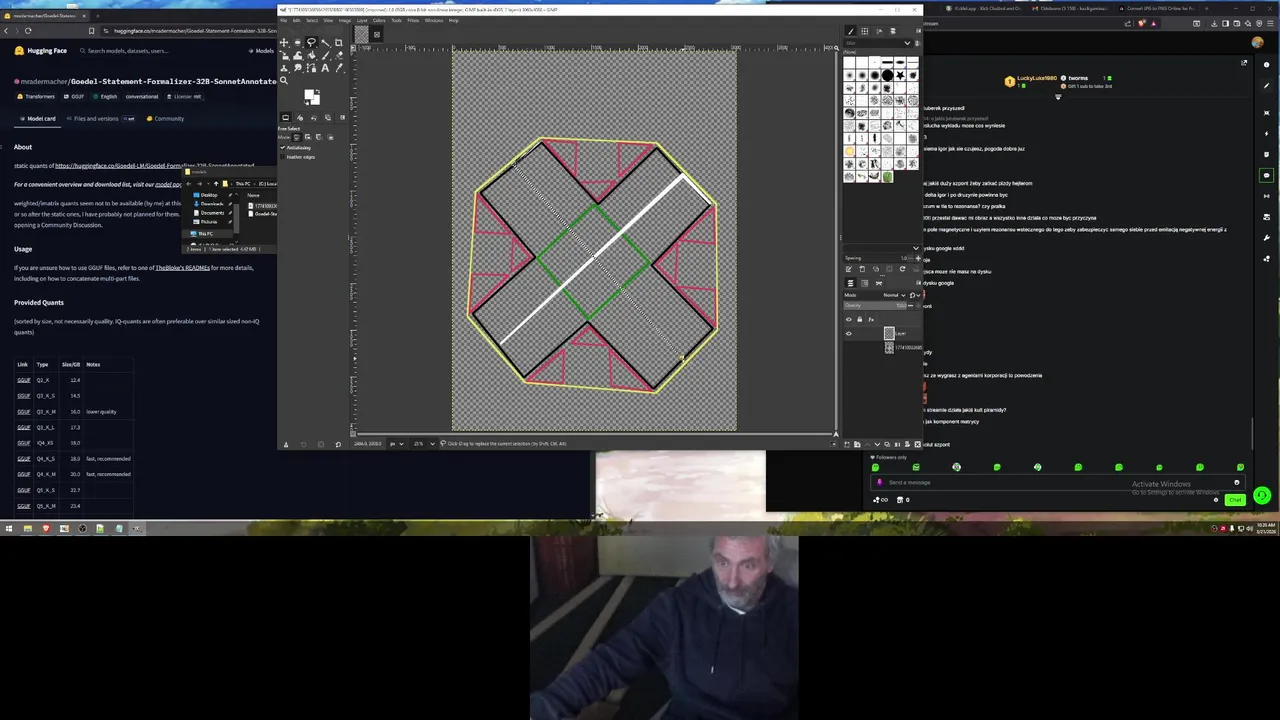Select the Move tool in GIMP toolbox
The image size is (1280, 720).
coord(284,43)
